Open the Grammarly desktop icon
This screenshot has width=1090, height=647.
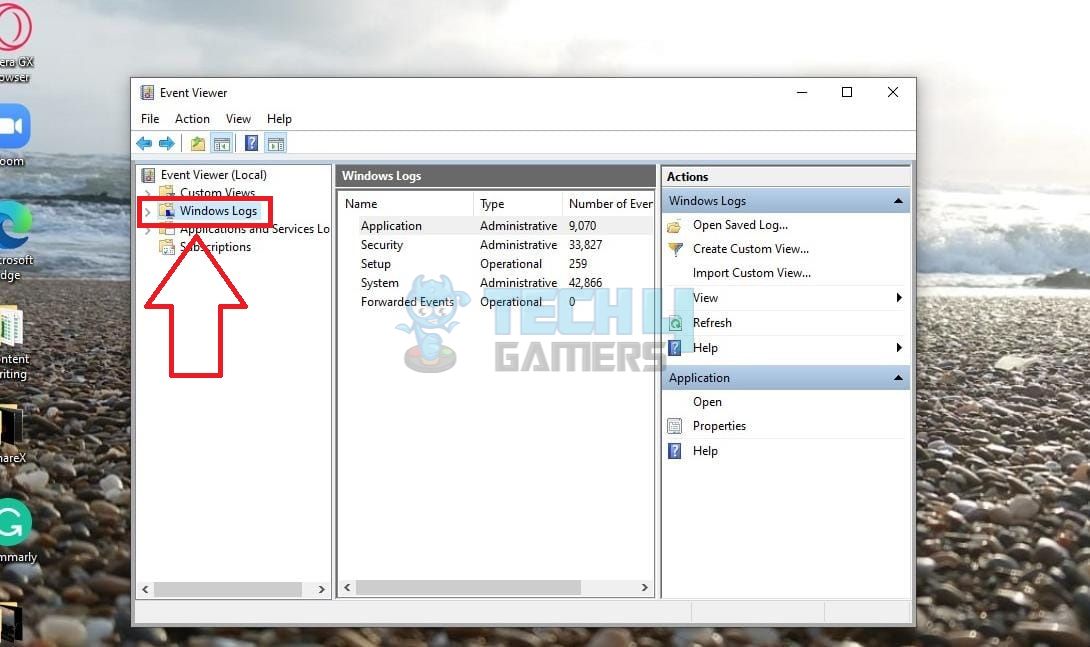(x=14, y=522)
